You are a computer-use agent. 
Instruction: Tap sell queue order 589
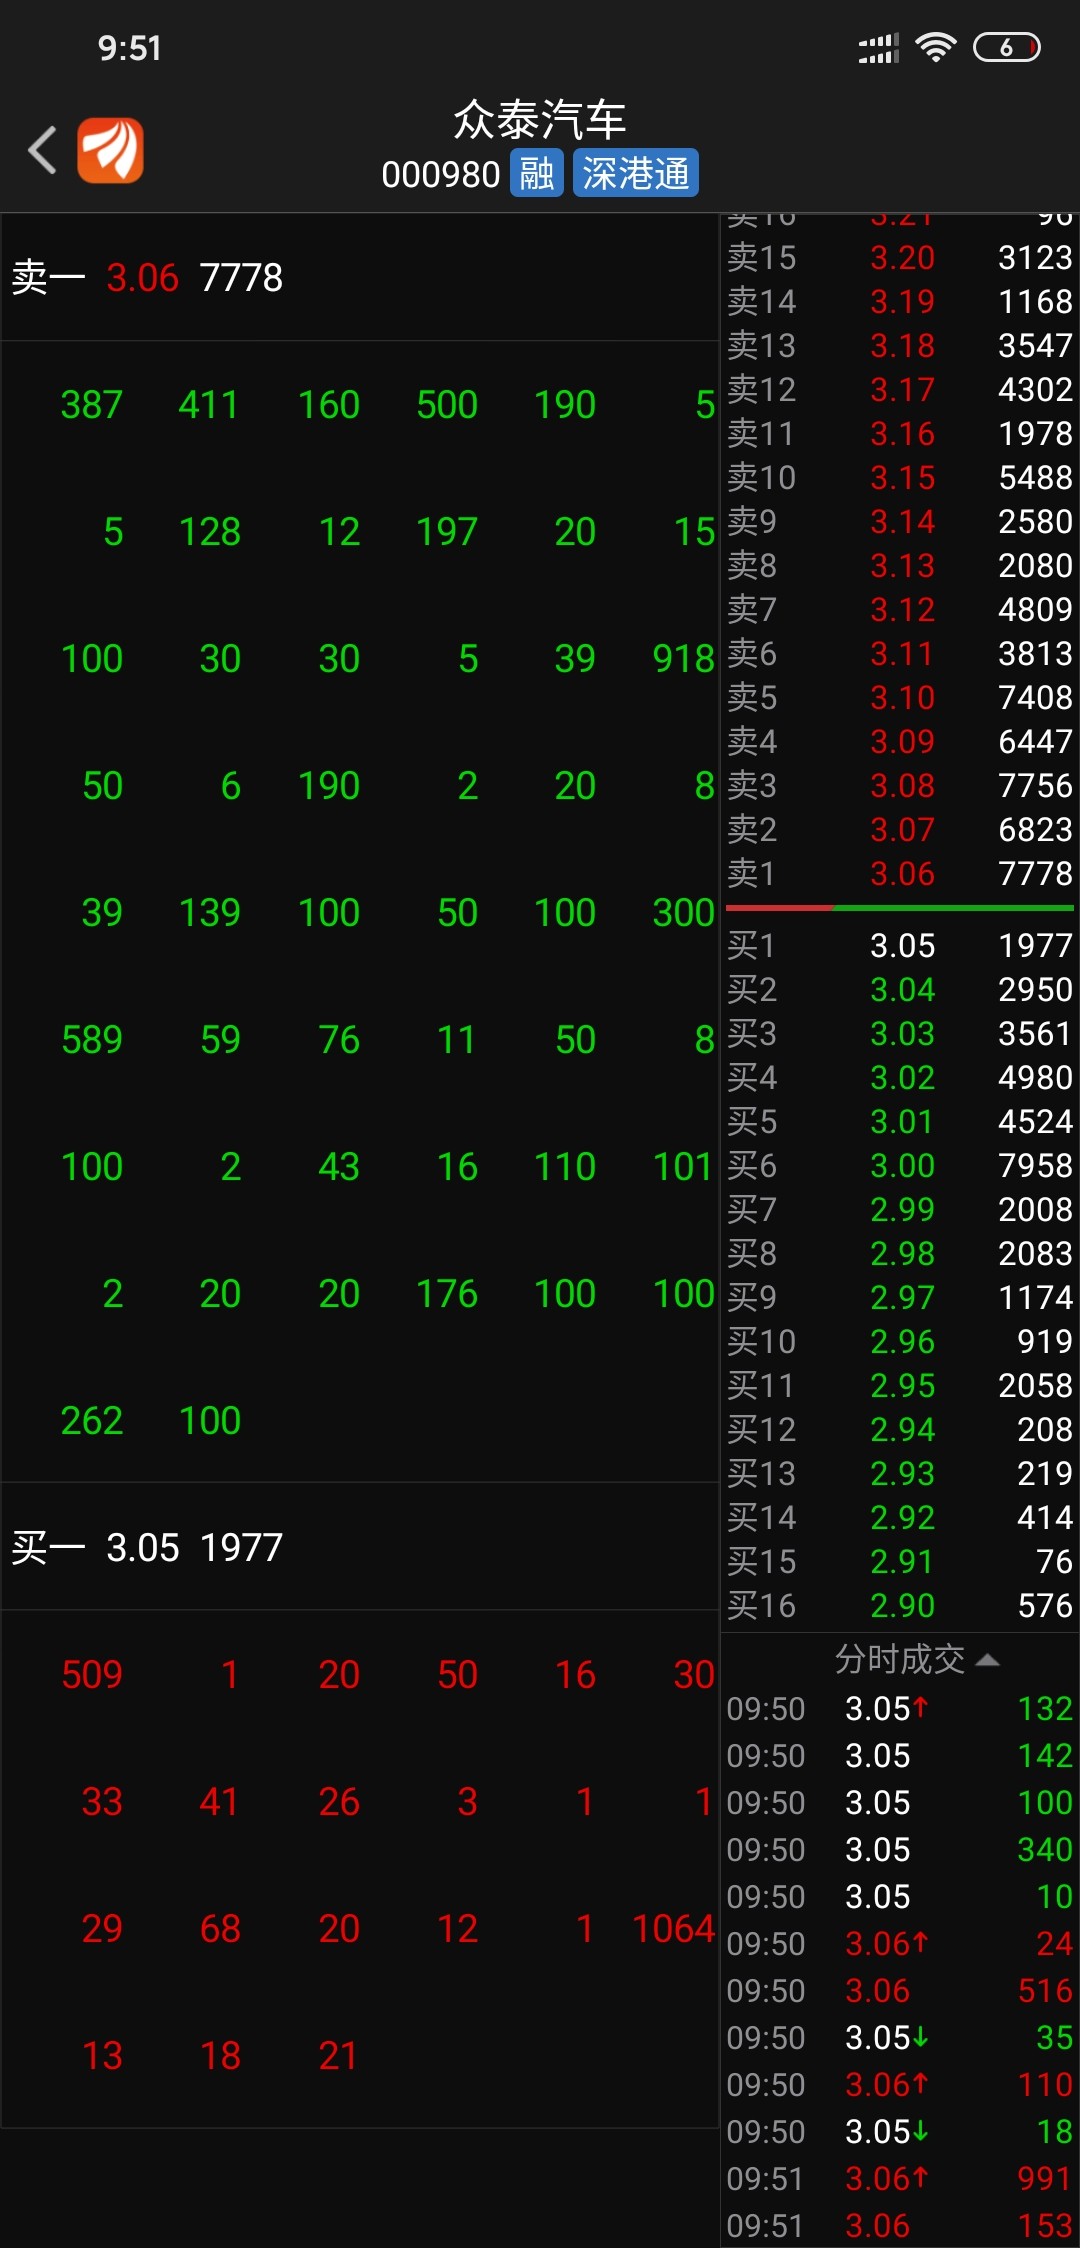coord(92,1040)
